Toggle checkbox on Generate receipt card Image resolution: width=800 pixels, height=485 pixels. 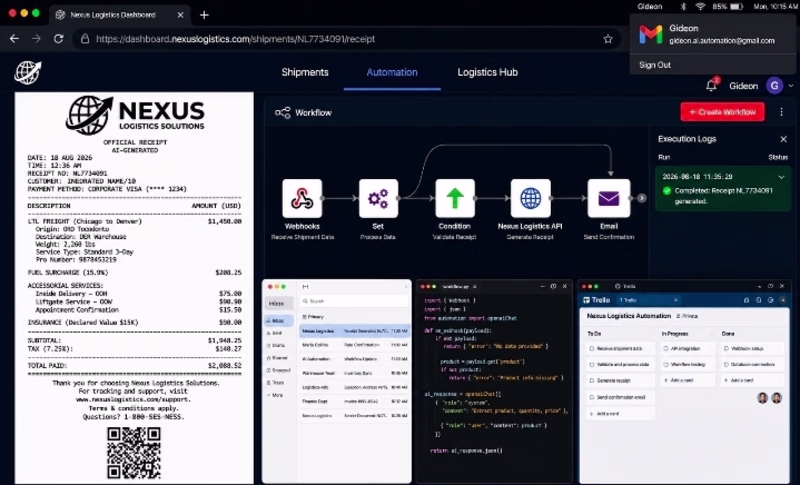[592, 380]
